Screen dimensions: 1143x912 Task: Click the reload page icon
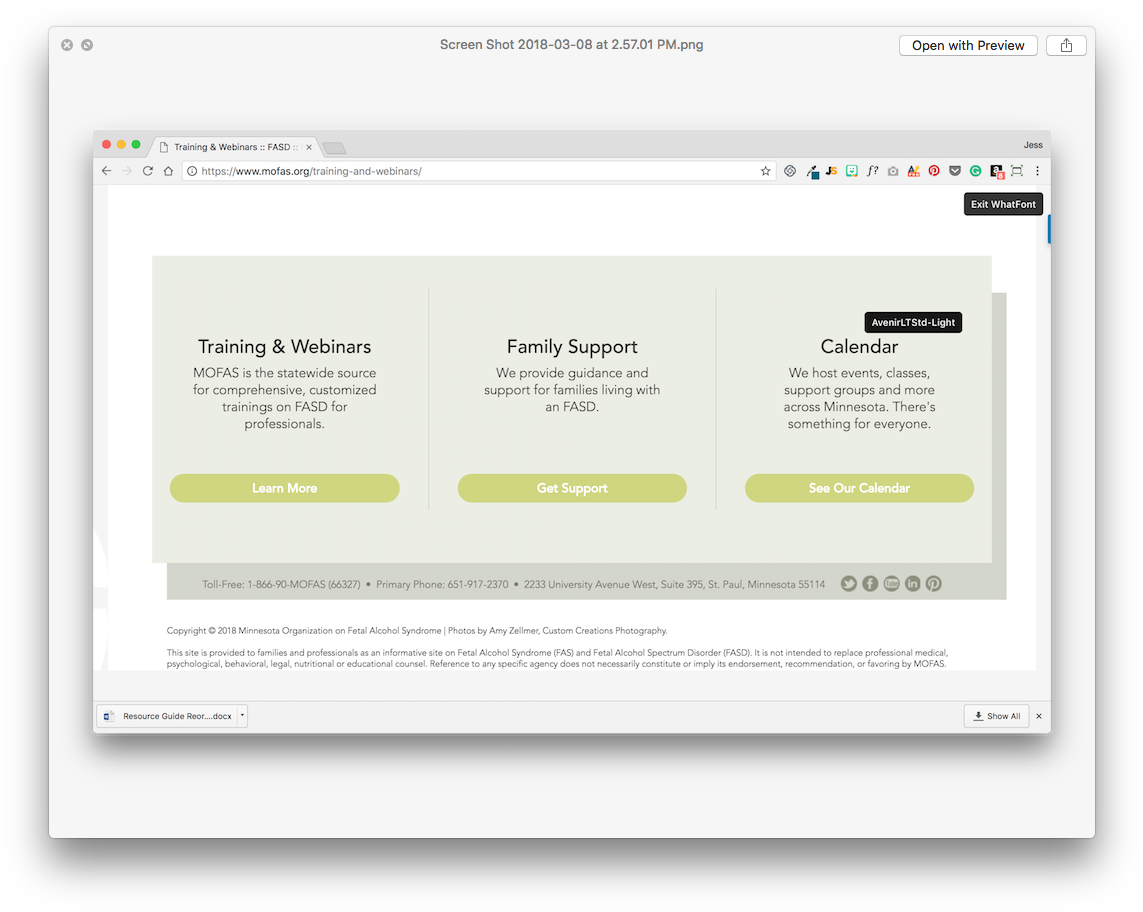pos(148,171)
